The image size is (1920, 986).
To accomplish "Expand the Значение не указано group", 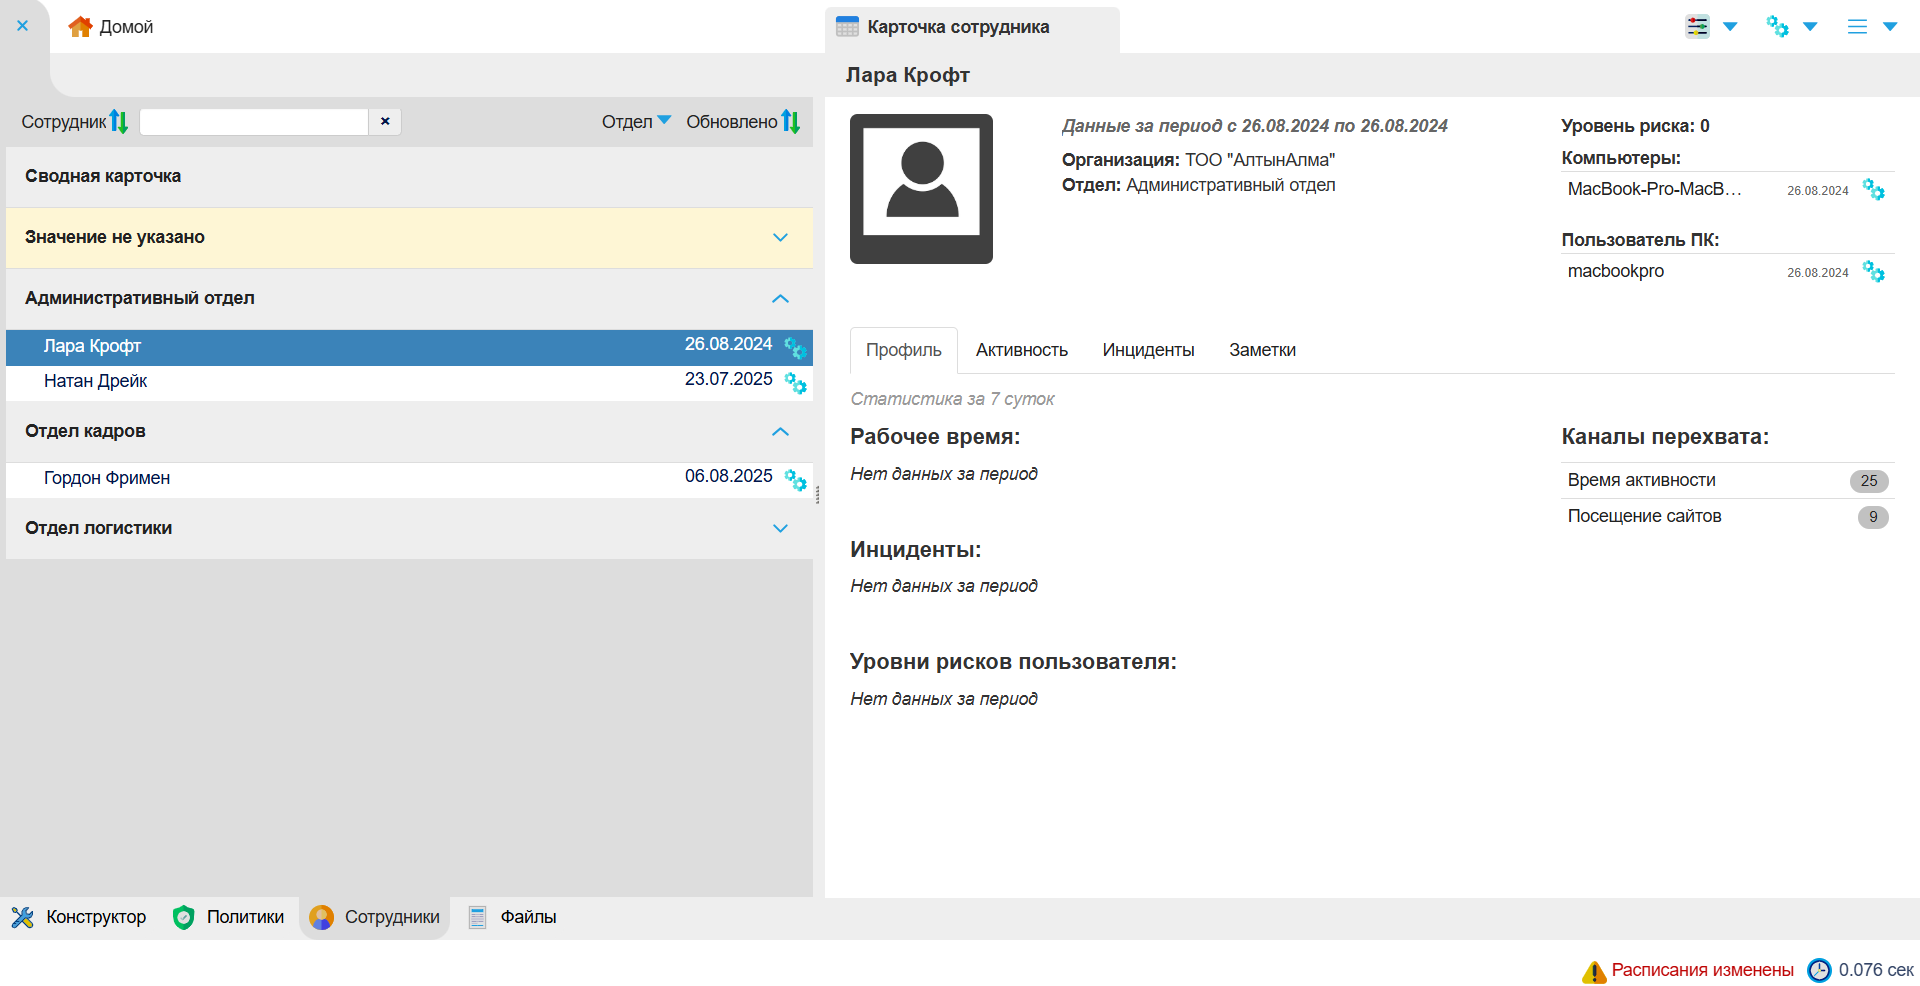I will [780, 238].
